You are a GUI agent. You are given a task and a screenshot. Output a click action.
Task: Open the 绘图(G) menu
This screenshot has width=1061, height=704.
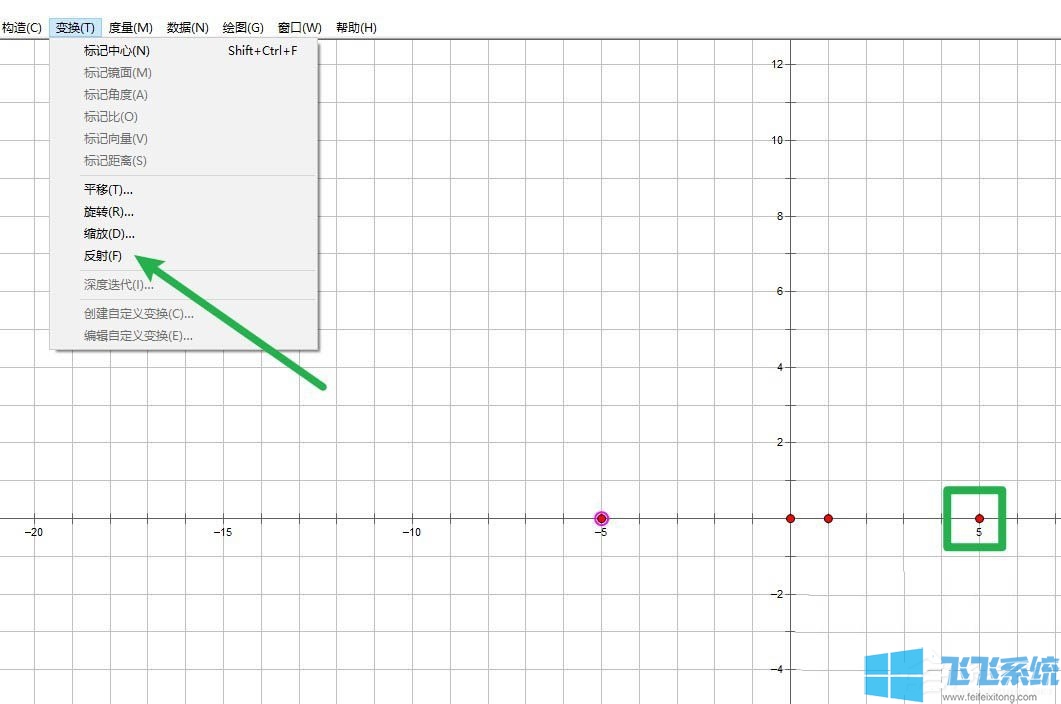[x=243, y=28]
